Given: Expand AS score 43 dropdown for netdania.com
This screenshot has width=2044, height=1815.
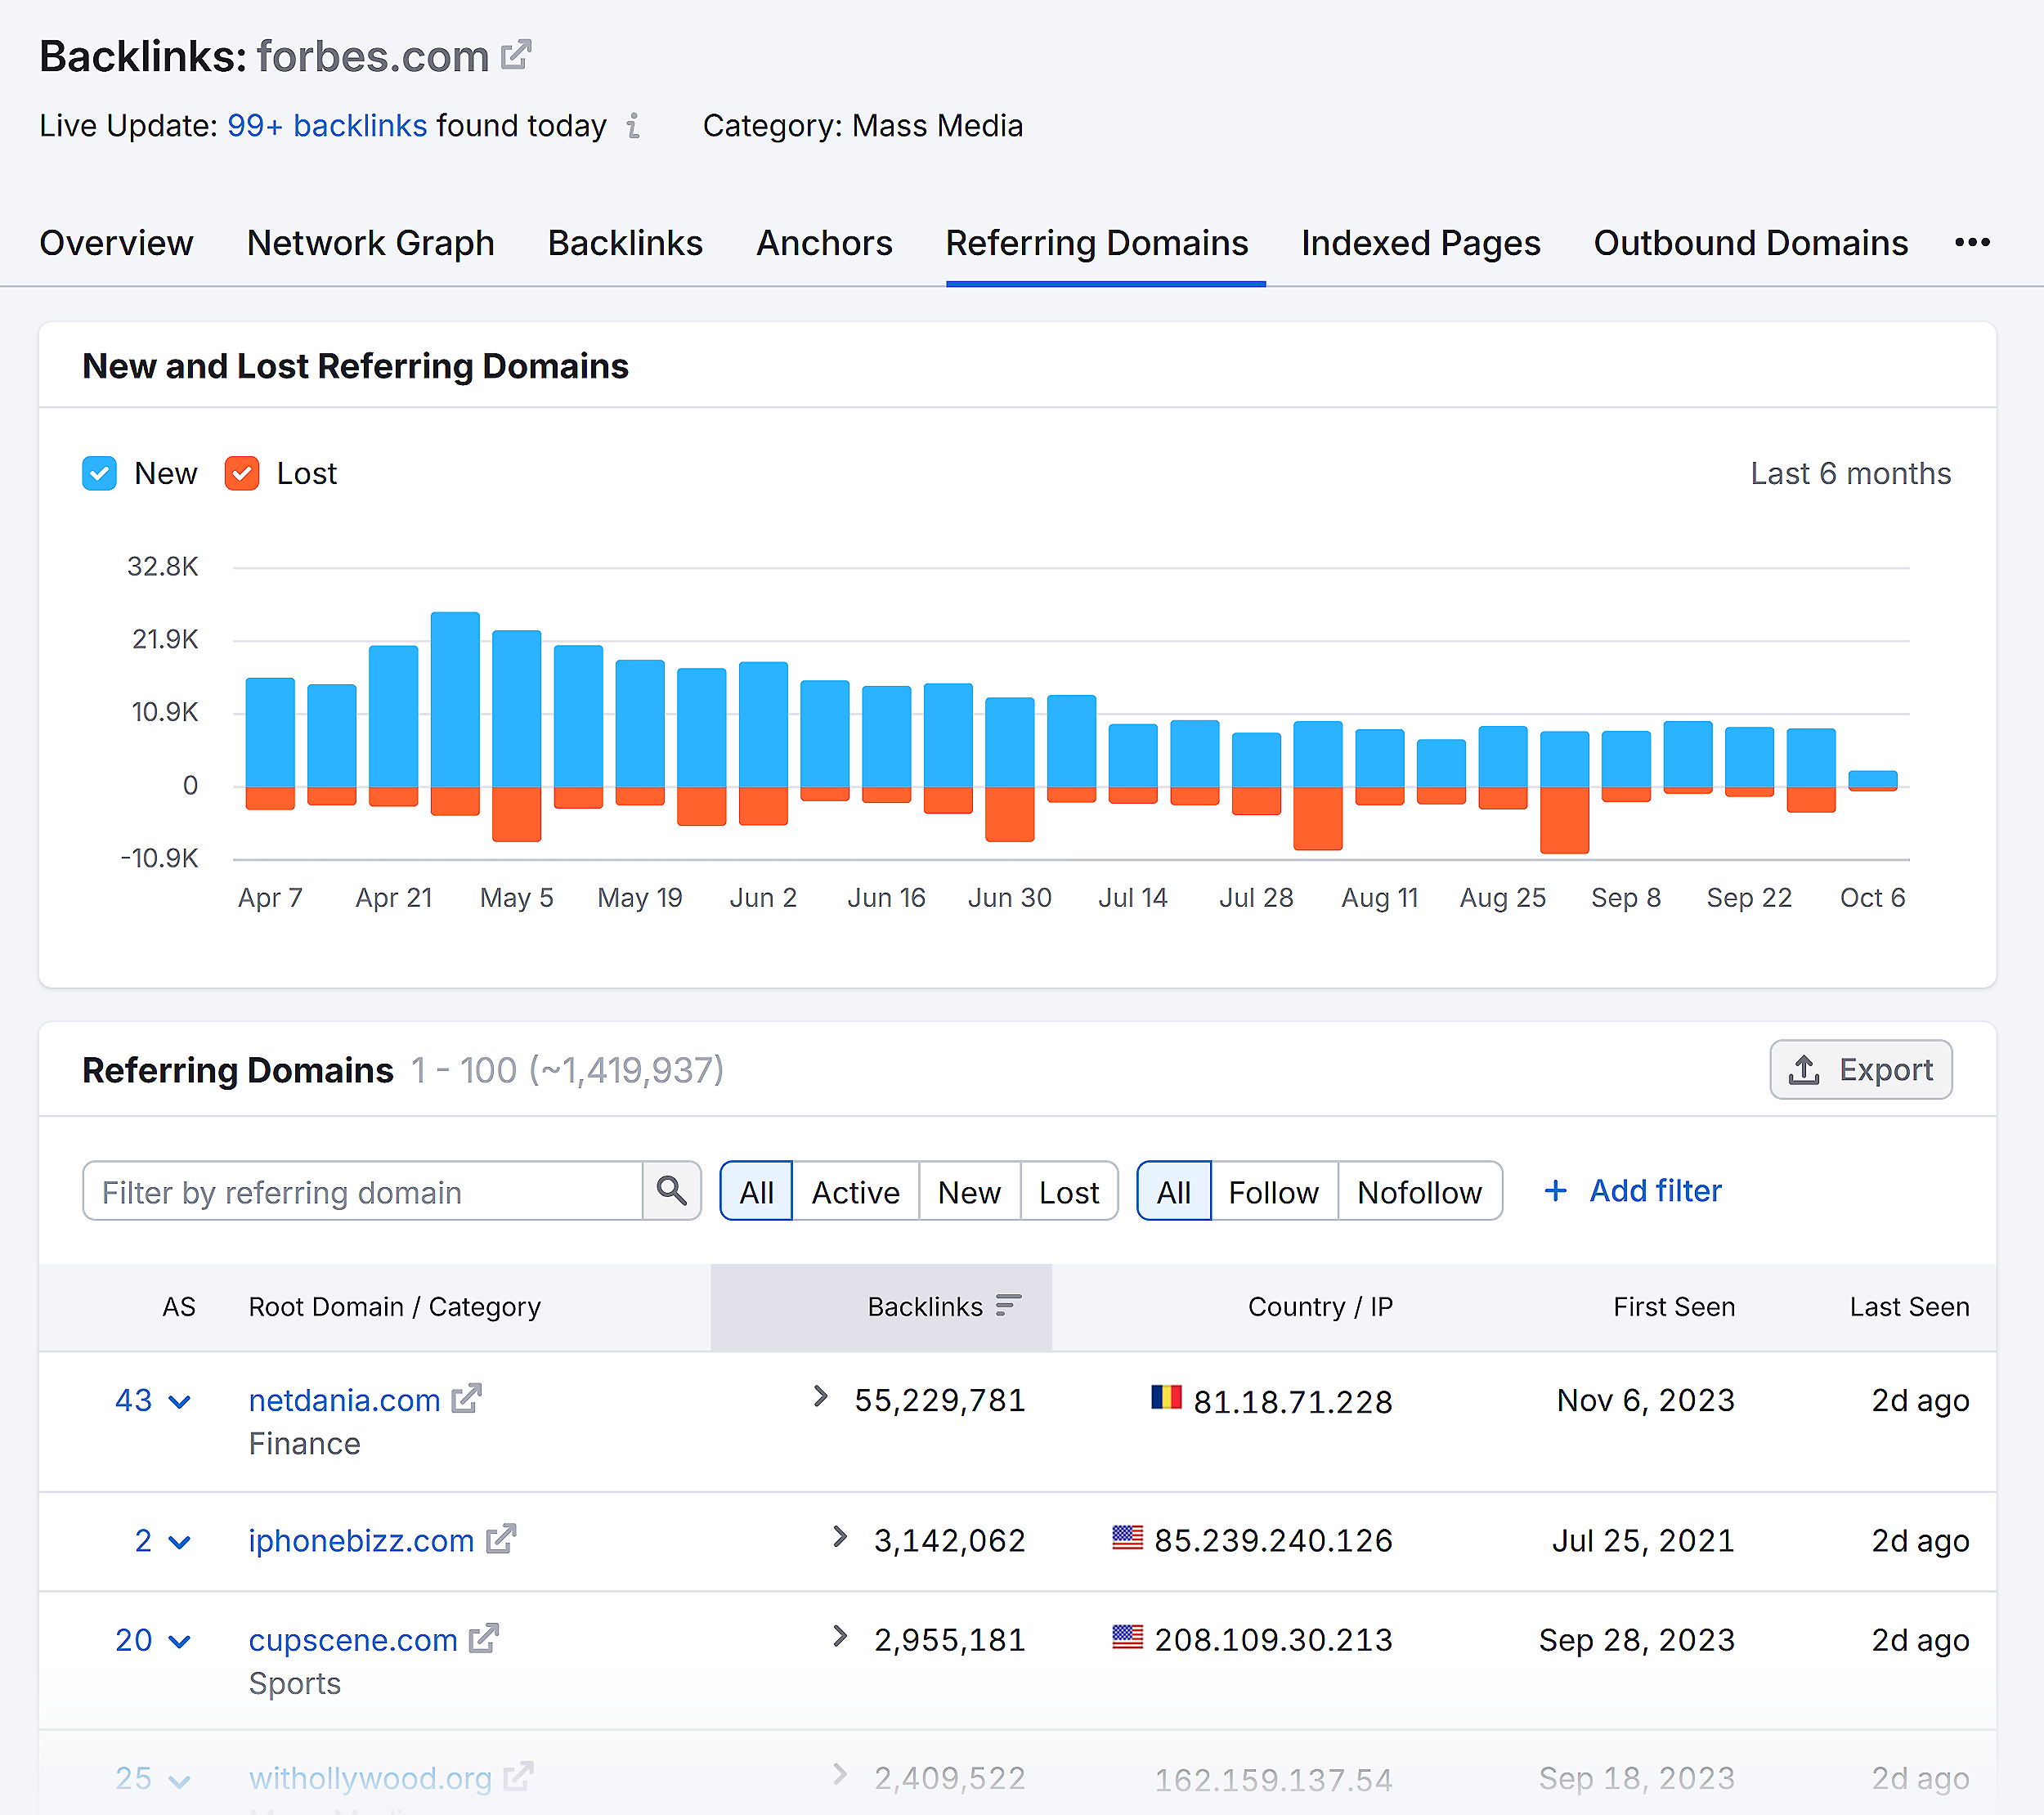Looking at the screenshot, I should click(x=180, y=1402).
